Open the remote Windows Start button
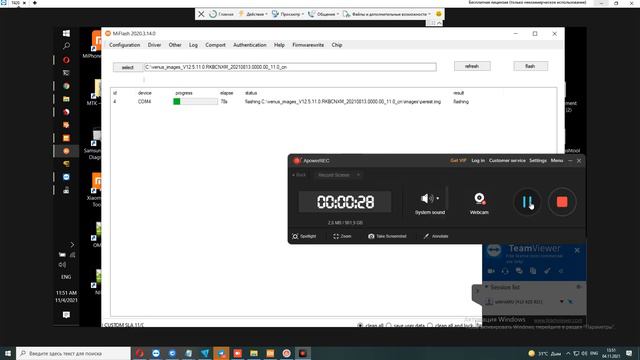 point(66,33)
